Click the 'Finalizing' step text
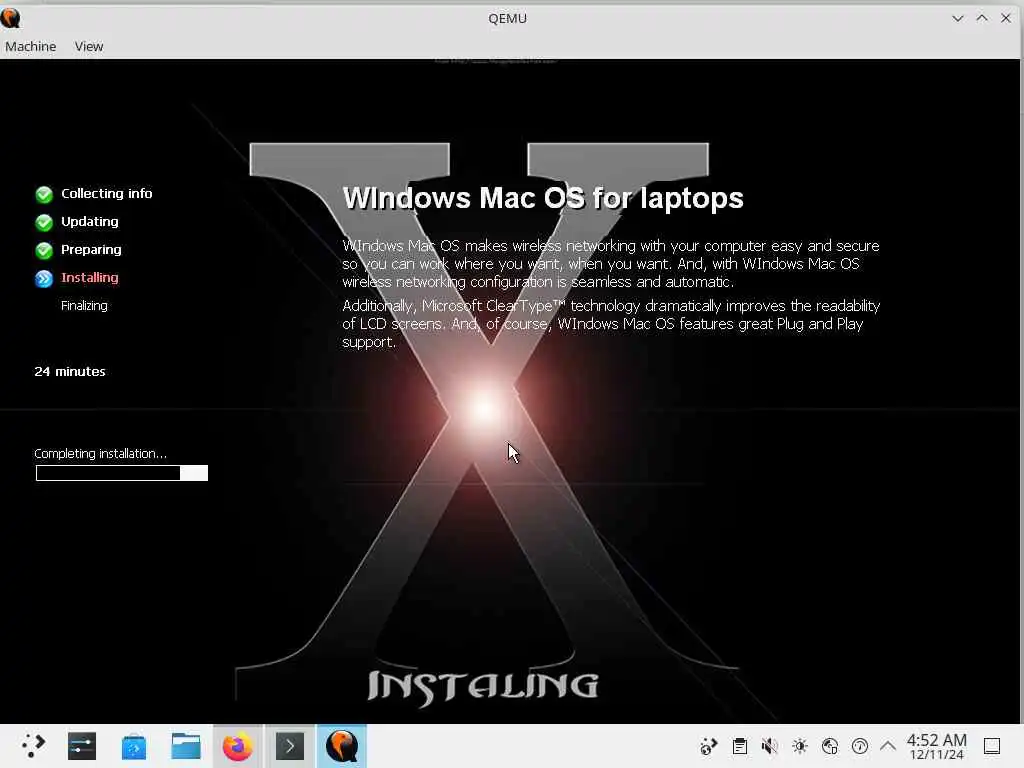The image size is (1024, 768). tap(84, 306)
